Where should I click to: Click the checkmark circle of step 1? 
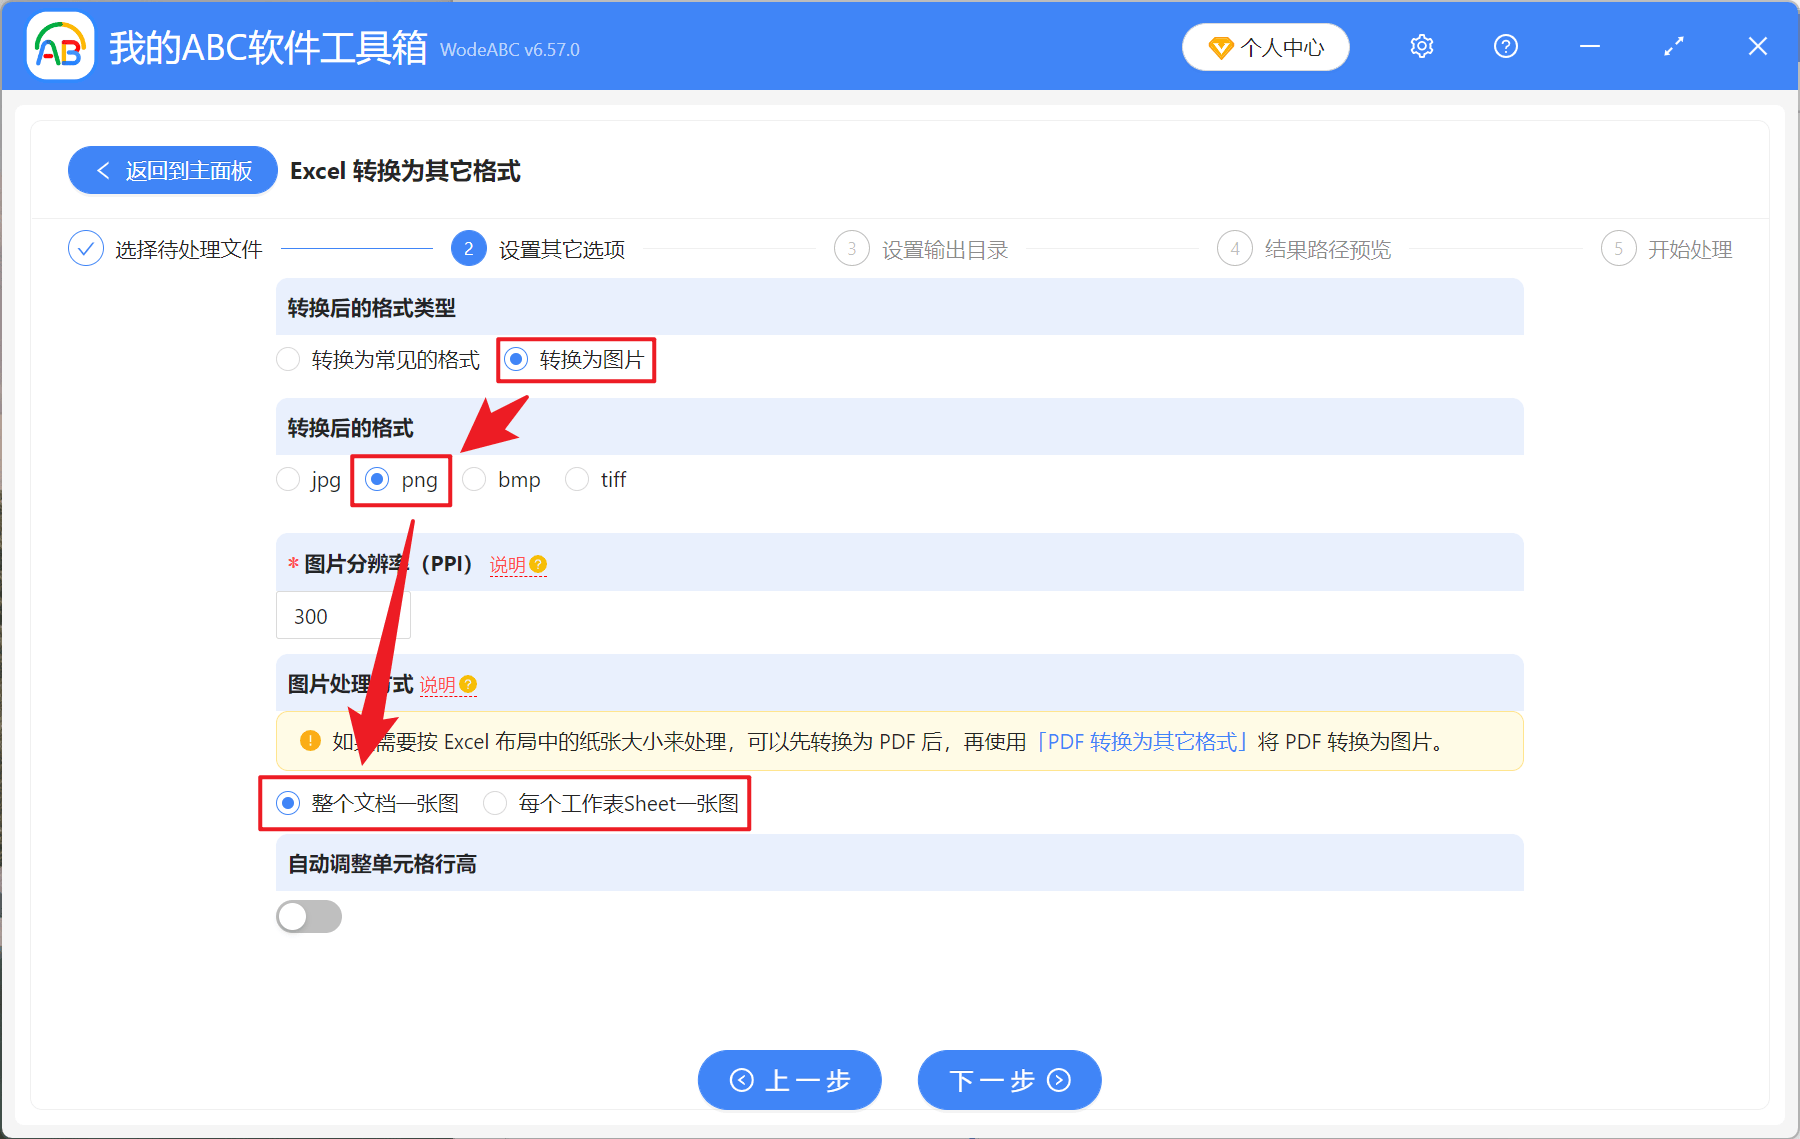click(x=86, y=248)
